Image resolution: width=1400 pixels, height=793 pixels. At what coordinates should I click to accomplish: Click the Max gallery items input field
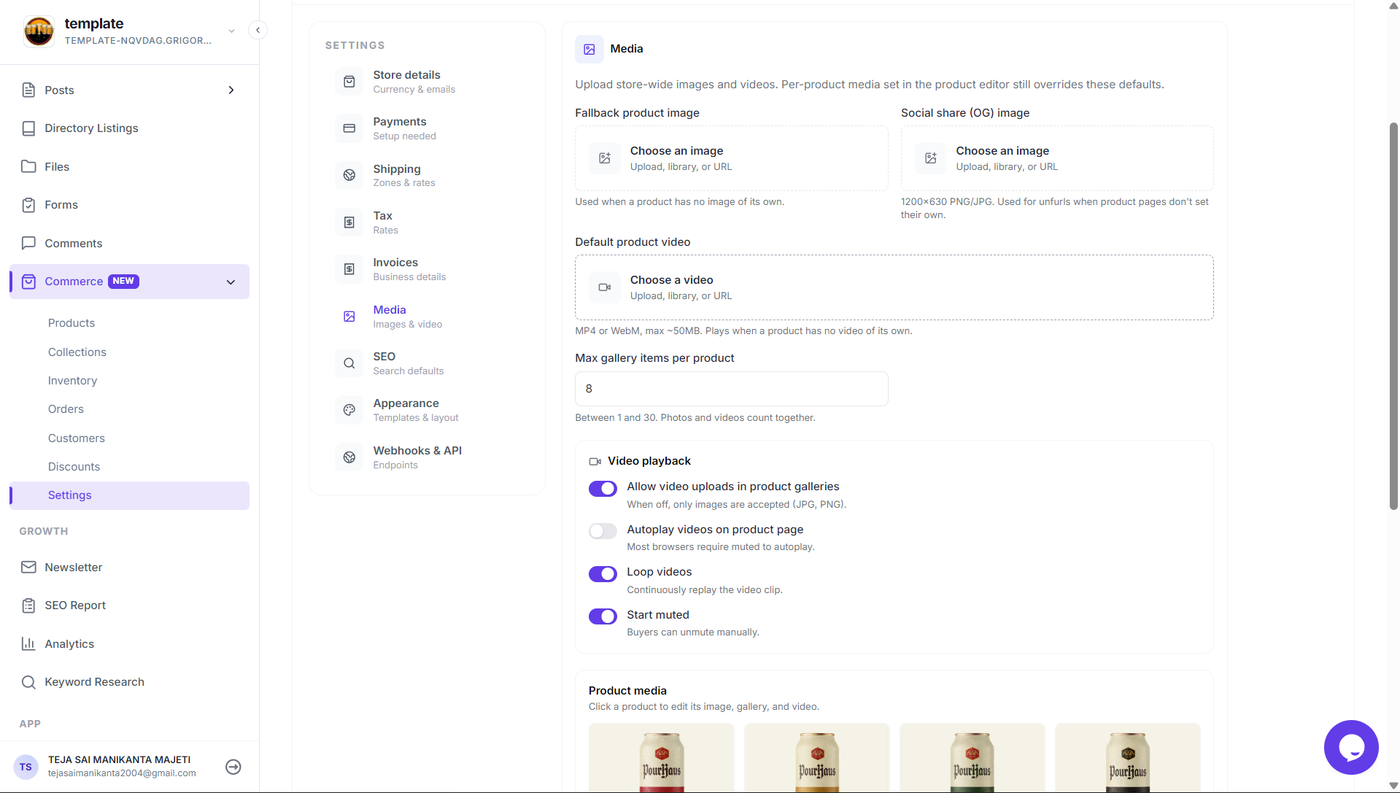[731, 389]
